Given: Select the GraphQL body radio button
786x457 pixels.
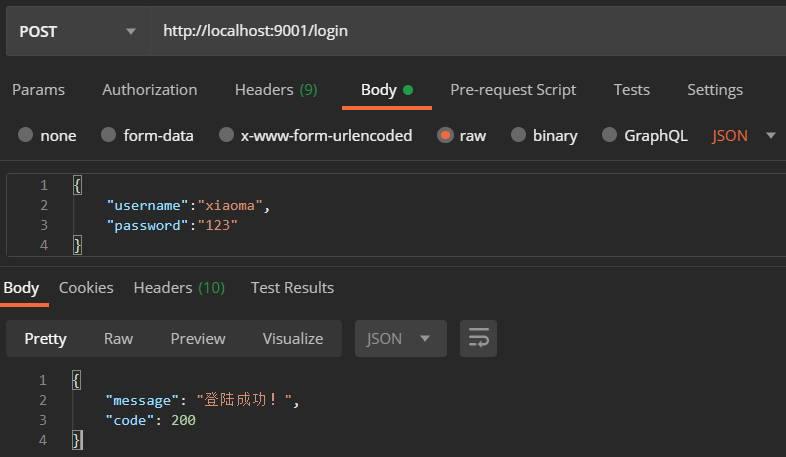Looking at the screenshot, I should (x=609, y=135).
